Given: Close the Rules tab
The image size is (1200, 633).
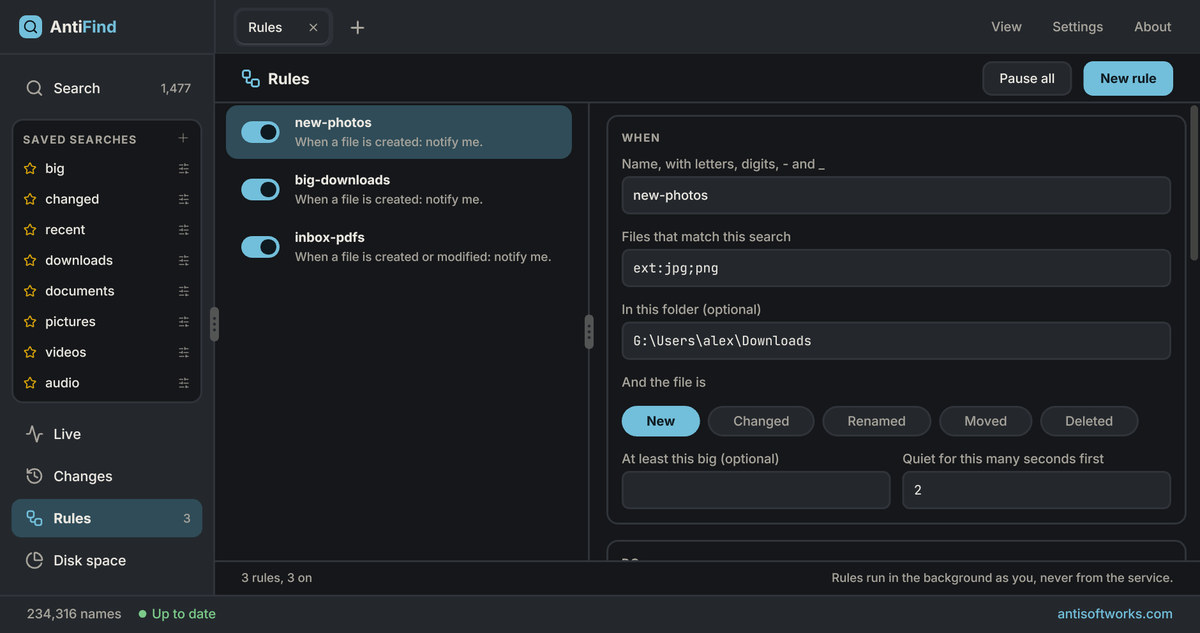Looking at the screenshot, I should tap(313, 27).
